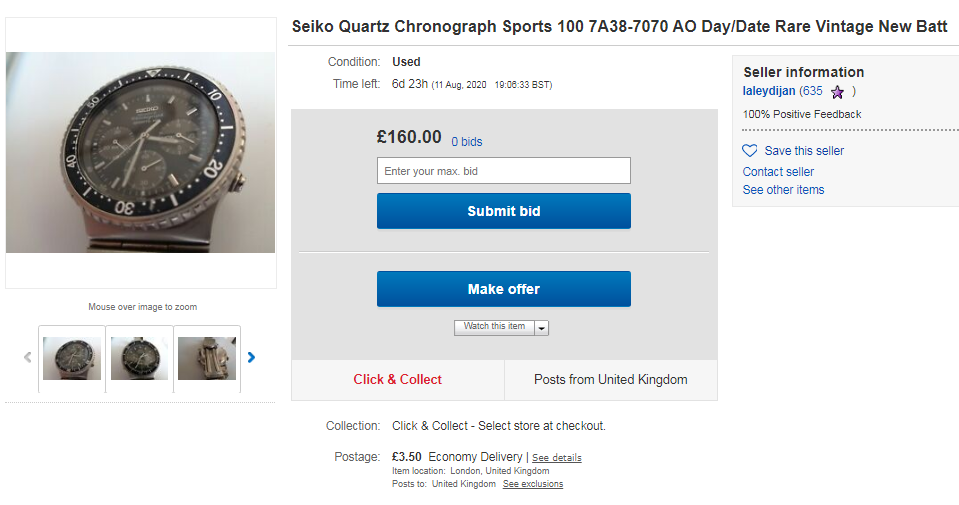
Task: Go to previous thumbnail with left arrow
Action: tap(28, 357)
